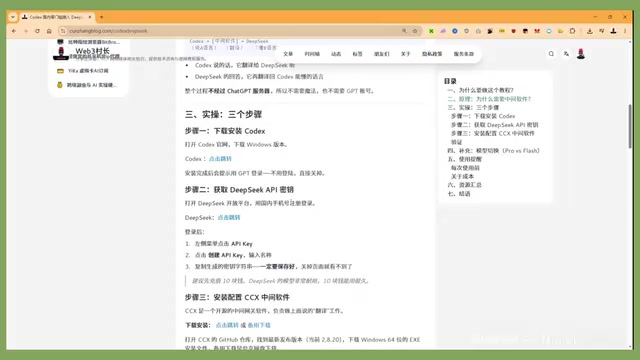640x360 pixels.
Task: Jump to 一、为什么要做这个教程? in contents
Action: 480,90
